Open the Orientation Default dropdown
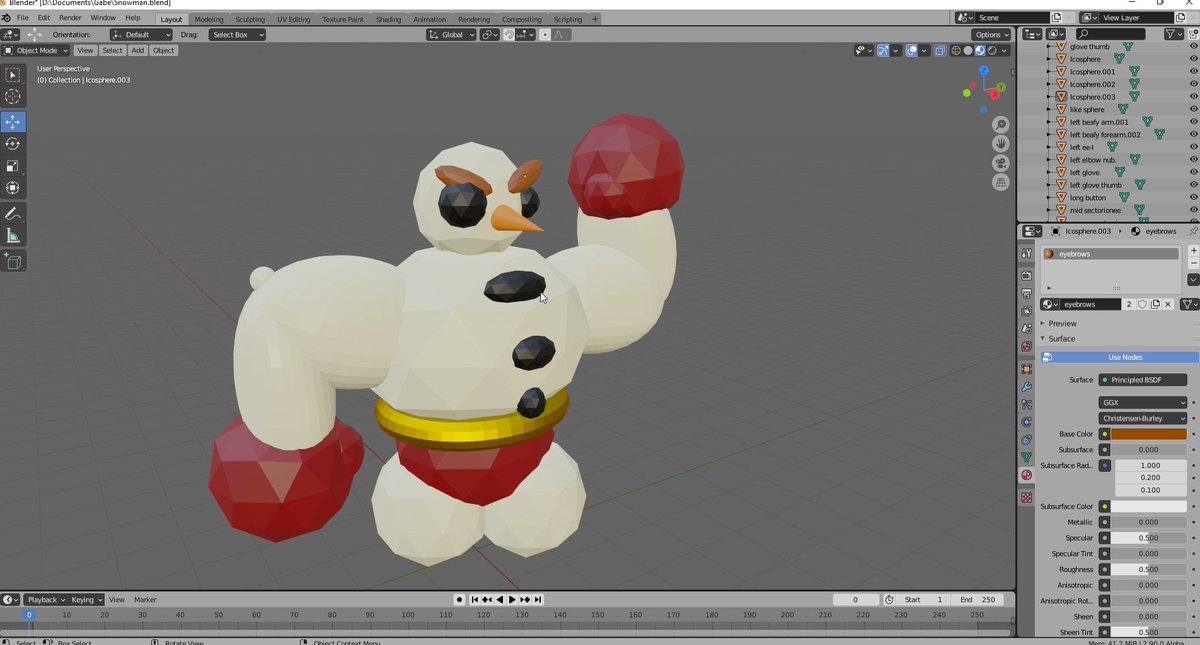1200x645 pixels. tap(141, 34)
